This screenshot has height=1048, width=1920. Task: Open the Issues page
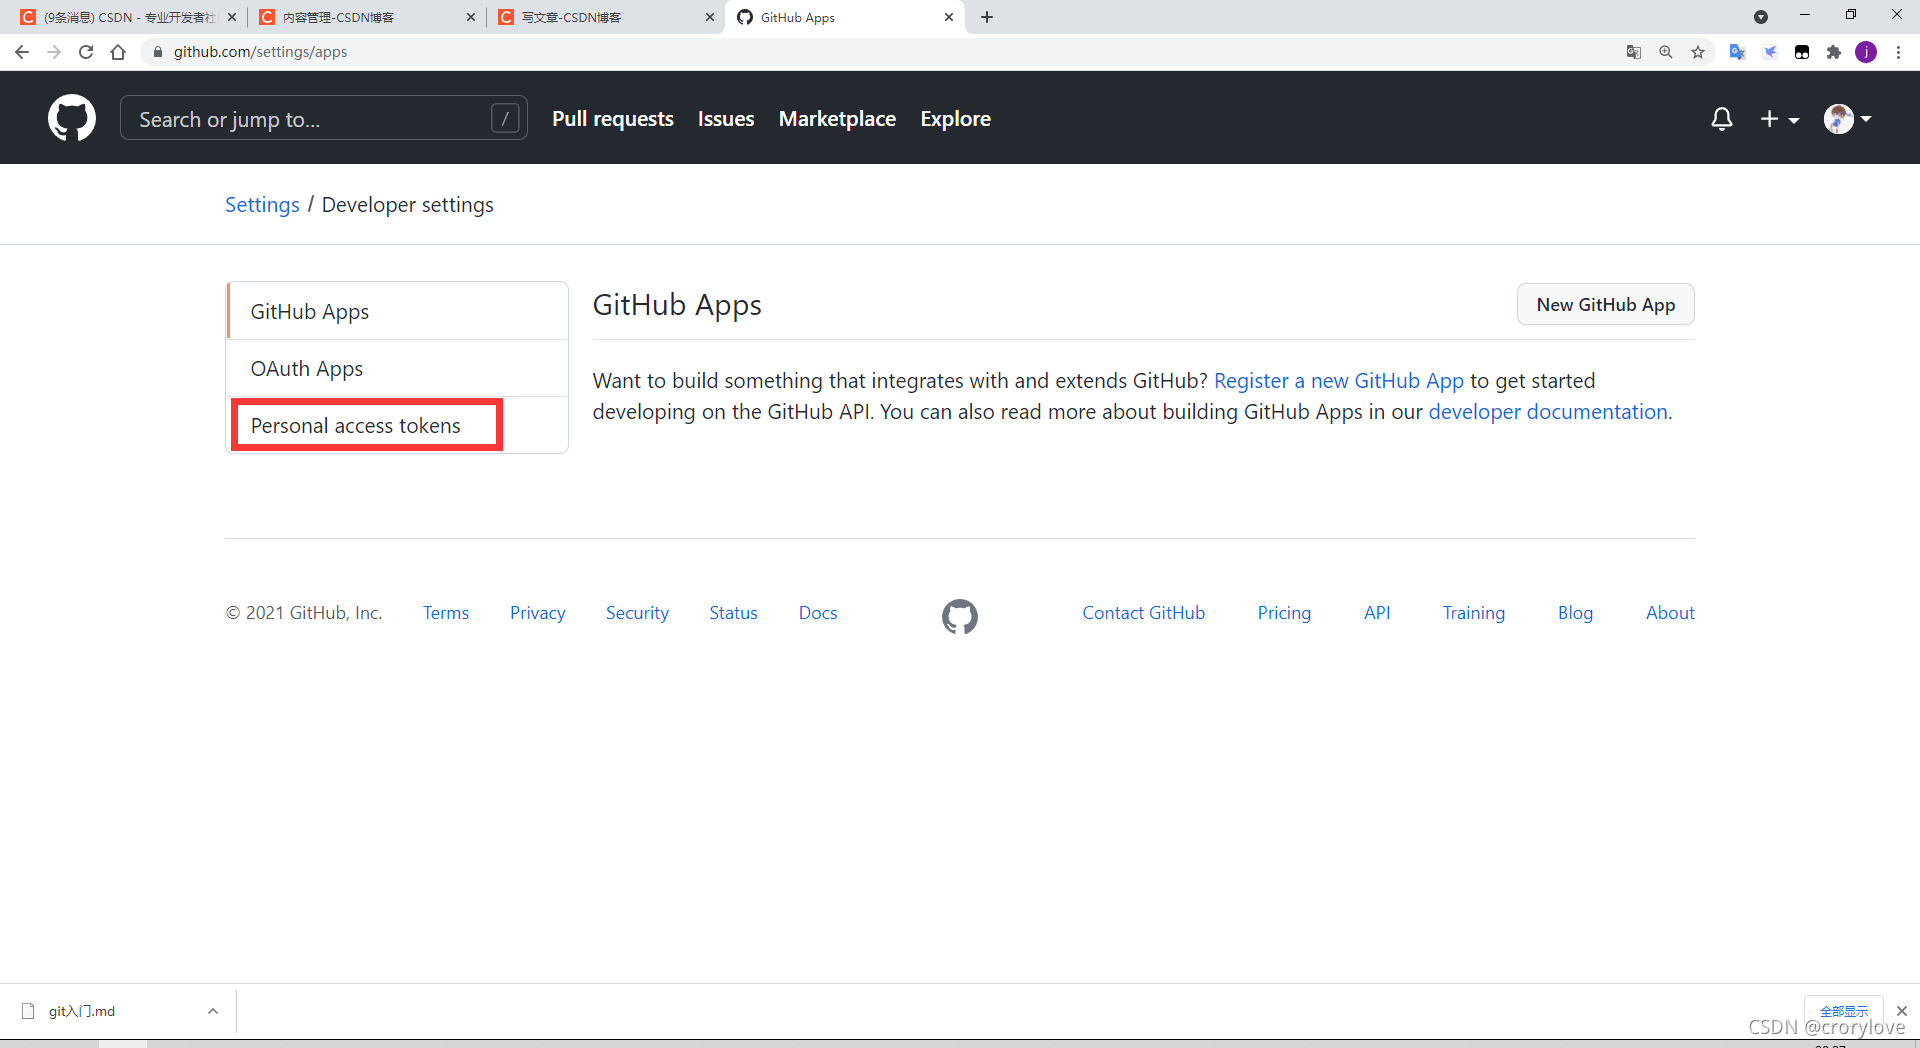(726, 119)
